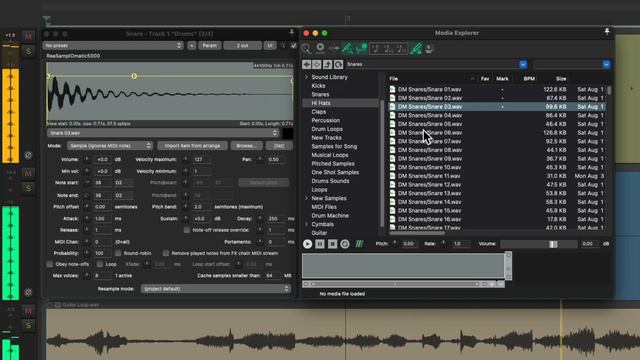Image resolution: width=640 pixels, height=360 pixels.
Task: Click the dock download icon in Media Explorer toolbar
Action: point(429,49)
